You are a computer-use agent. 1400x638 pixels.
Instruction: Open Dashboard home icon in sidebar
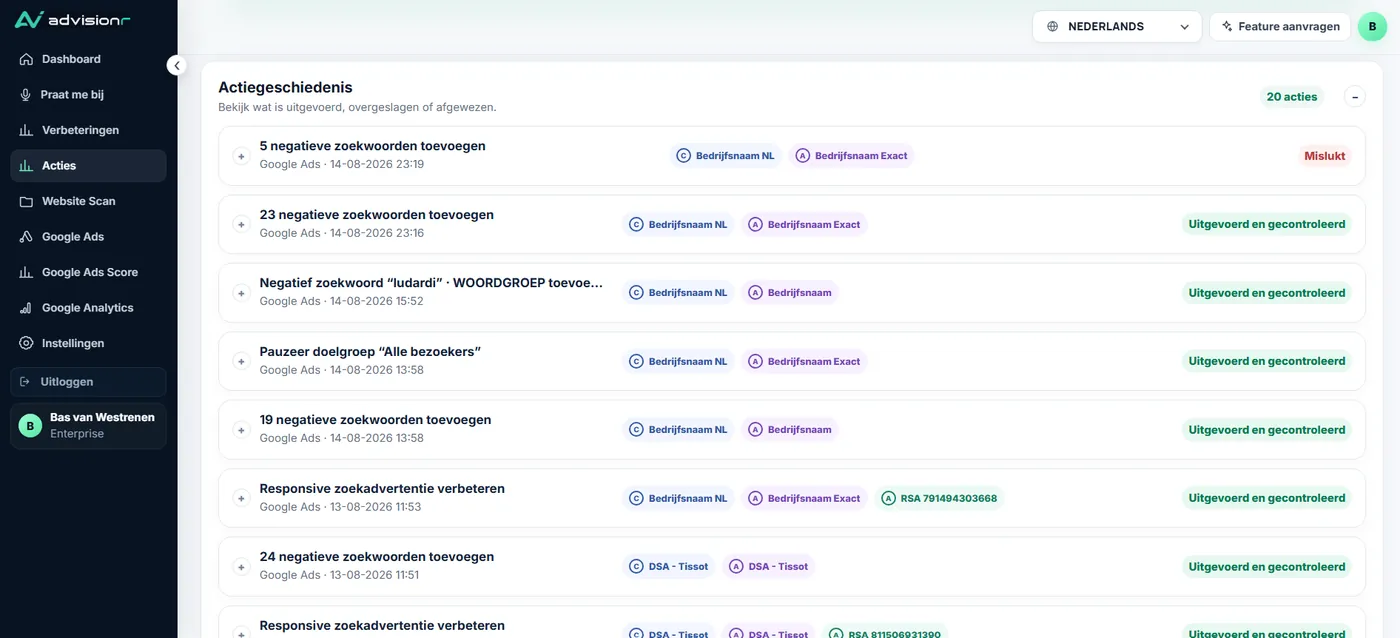point(26,59)
